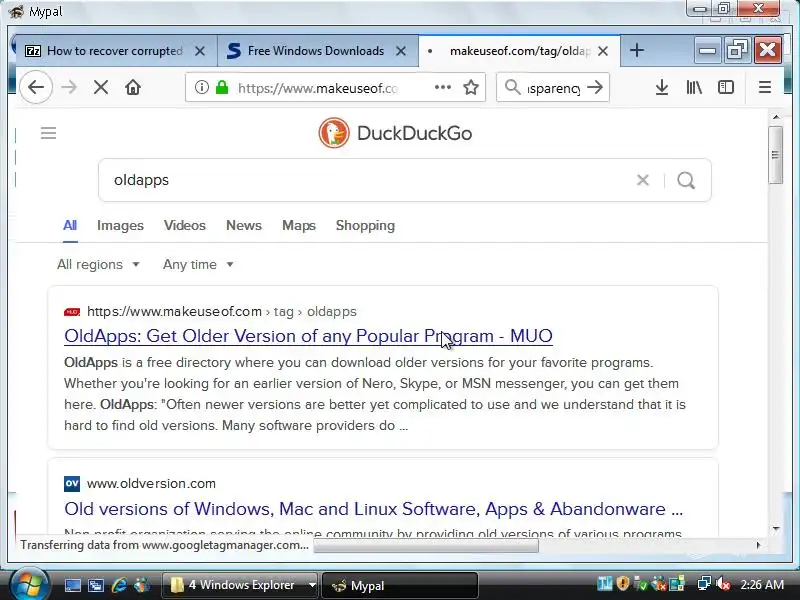This screenshot has width=800, height=600.
Task: Click in the URL address bar
Action: [316, 88]
